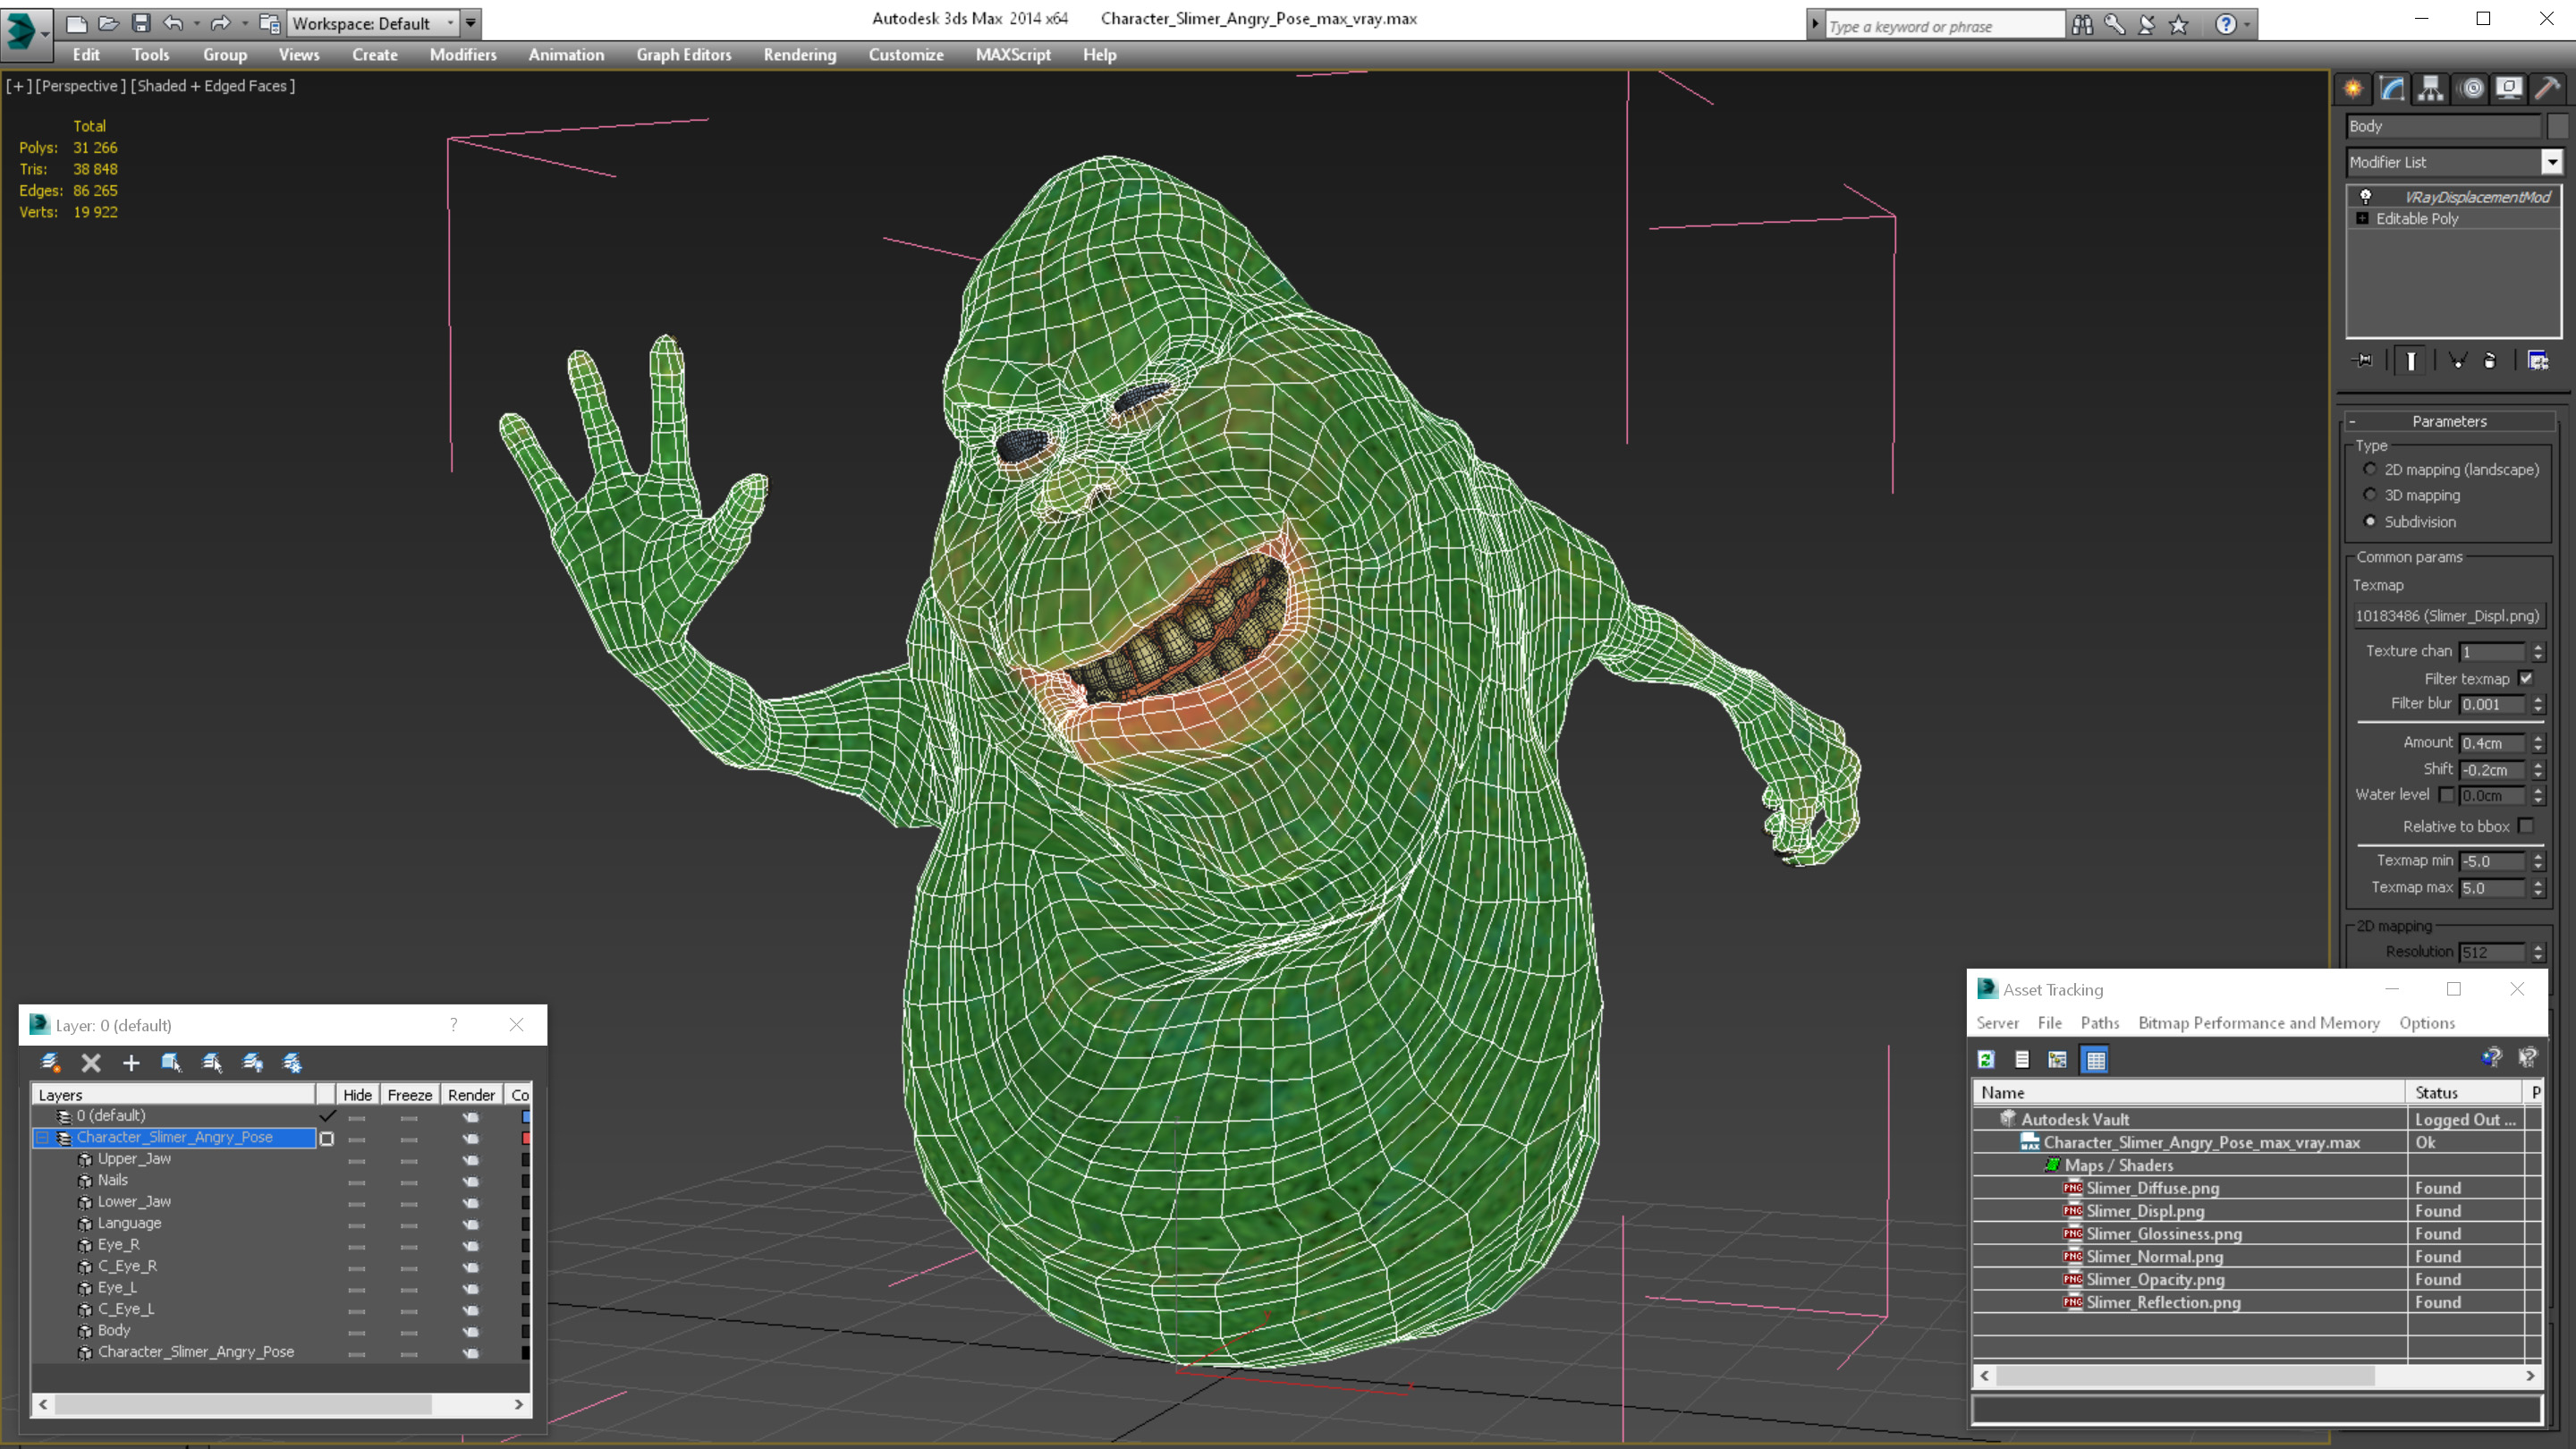Sort by the Freeze column header in the Layer dialog
The height and width of the screenshot is (1449, 2576).
pos(410,1095)
